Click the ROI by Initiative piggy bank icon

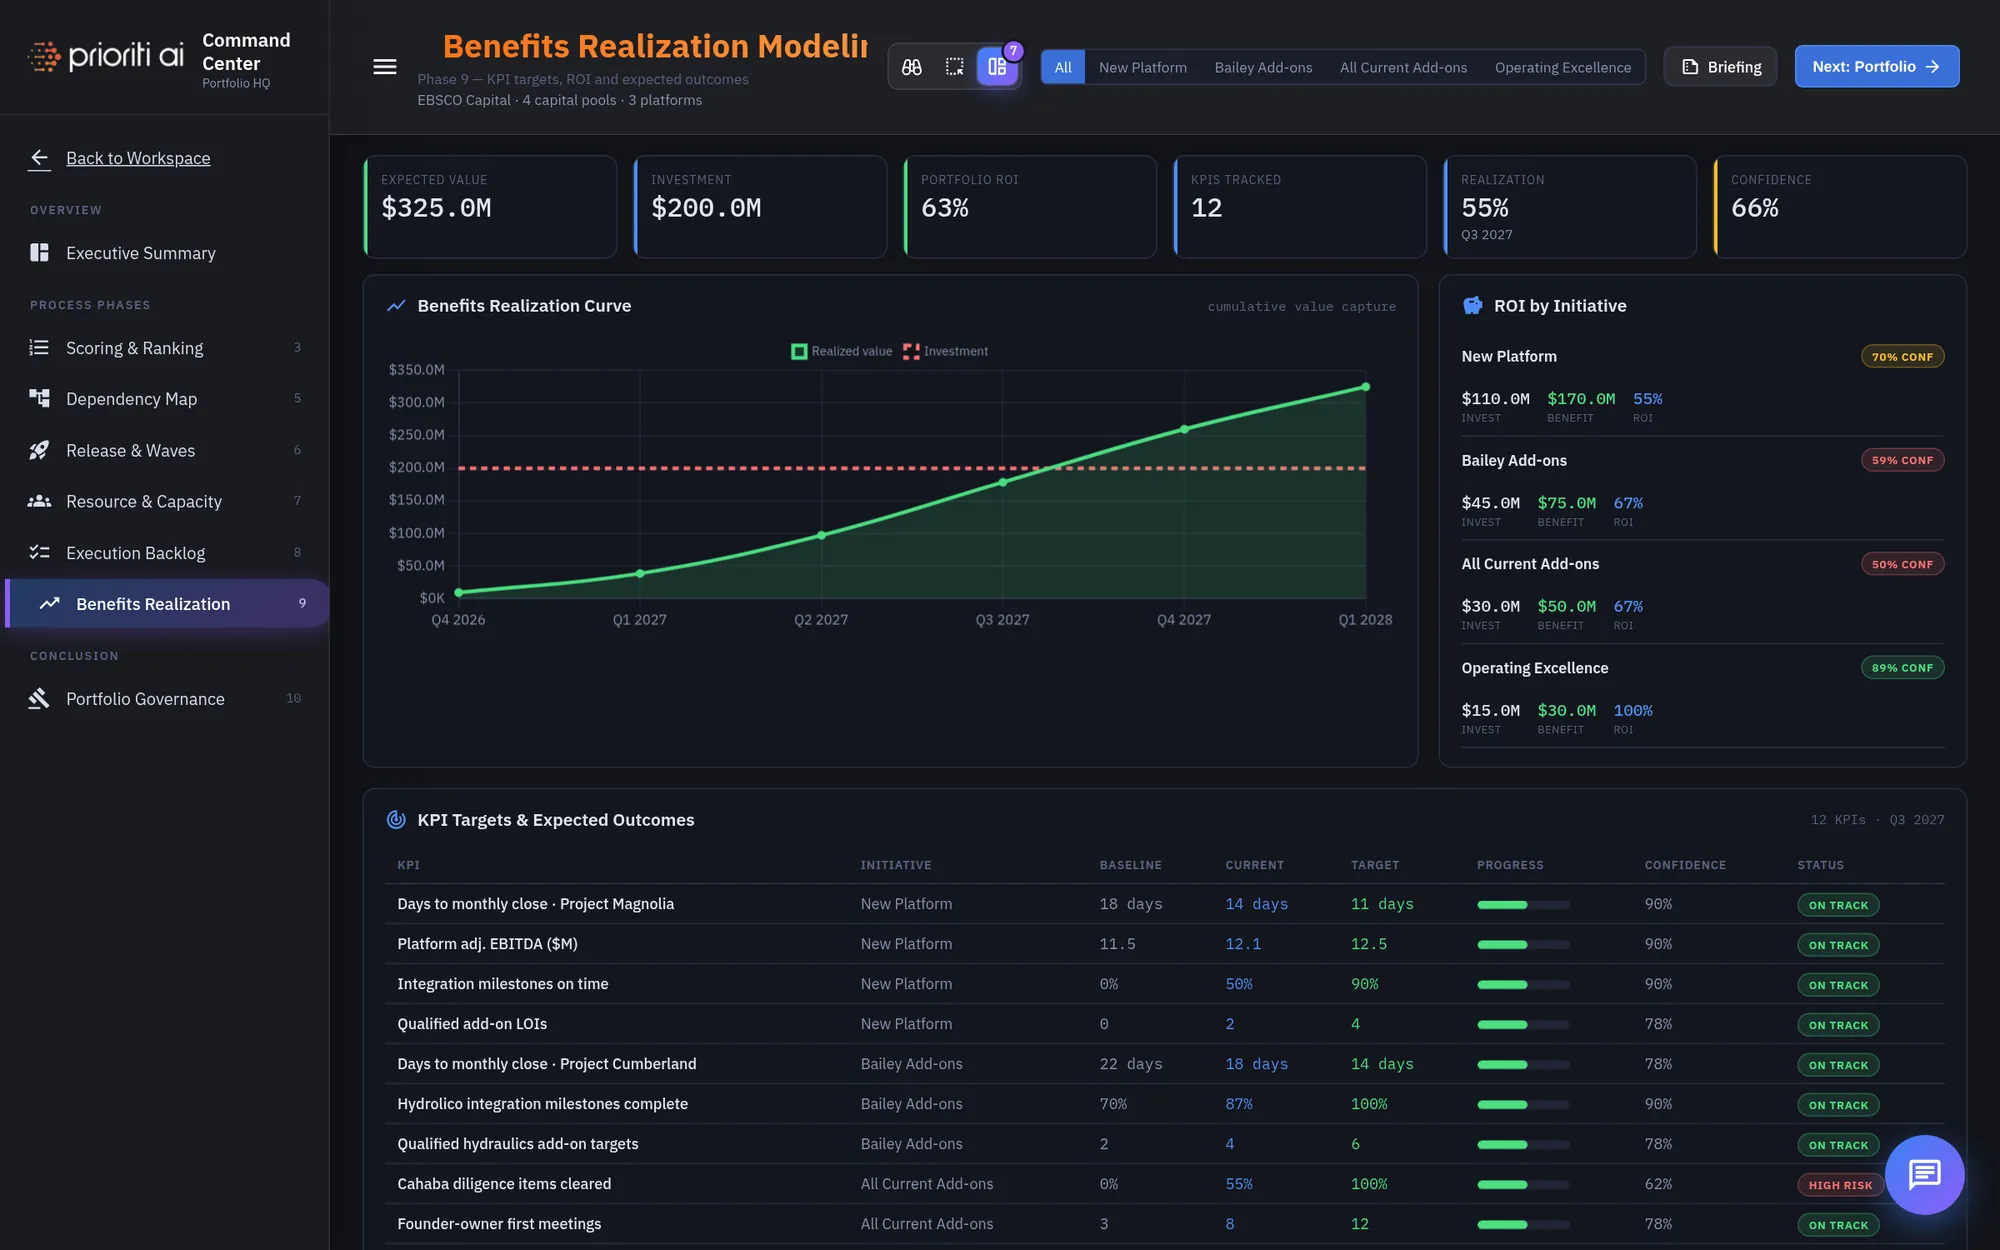1473,306
